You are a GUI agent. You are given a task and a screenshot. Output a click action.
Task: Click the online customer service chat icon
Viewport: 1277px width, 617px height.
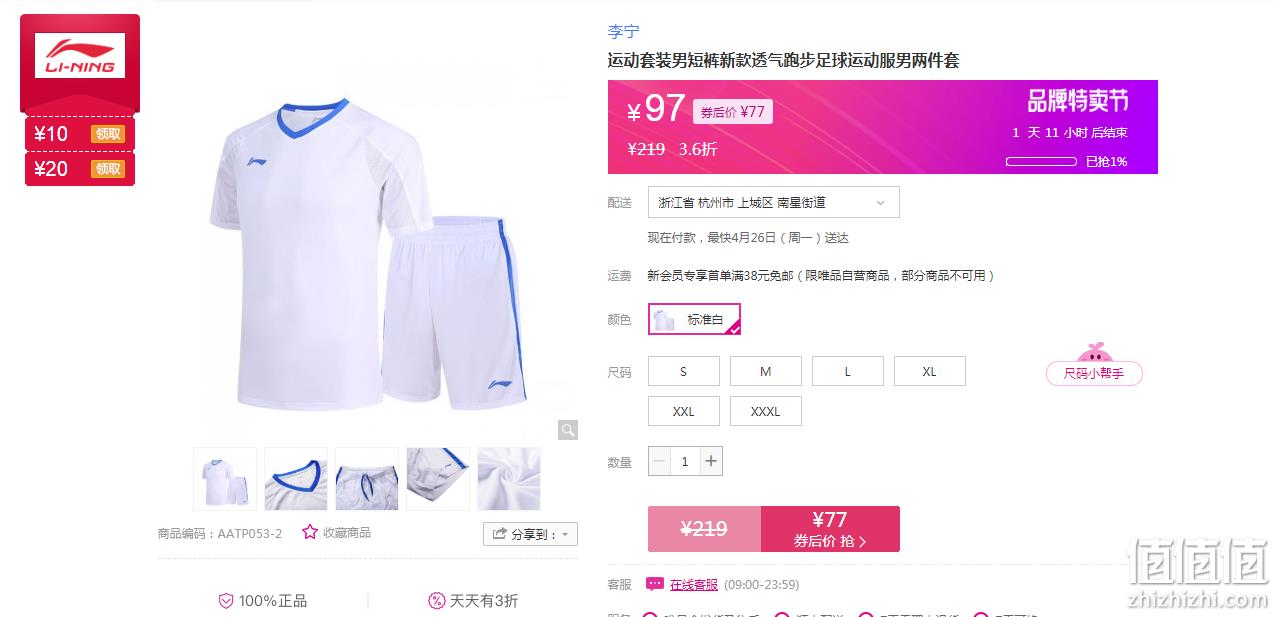[x=655, y=584]
